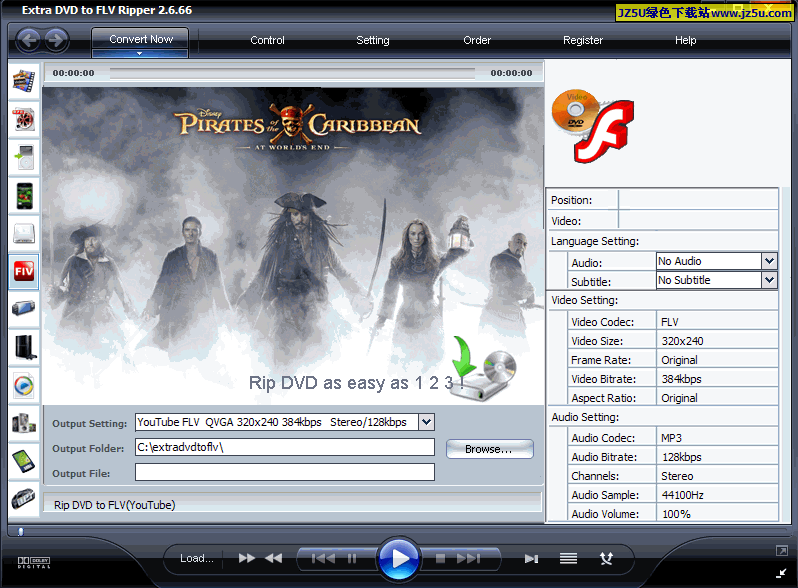Click the fast forward button
The height and width of the screenshot is (588, 798).
247,558
